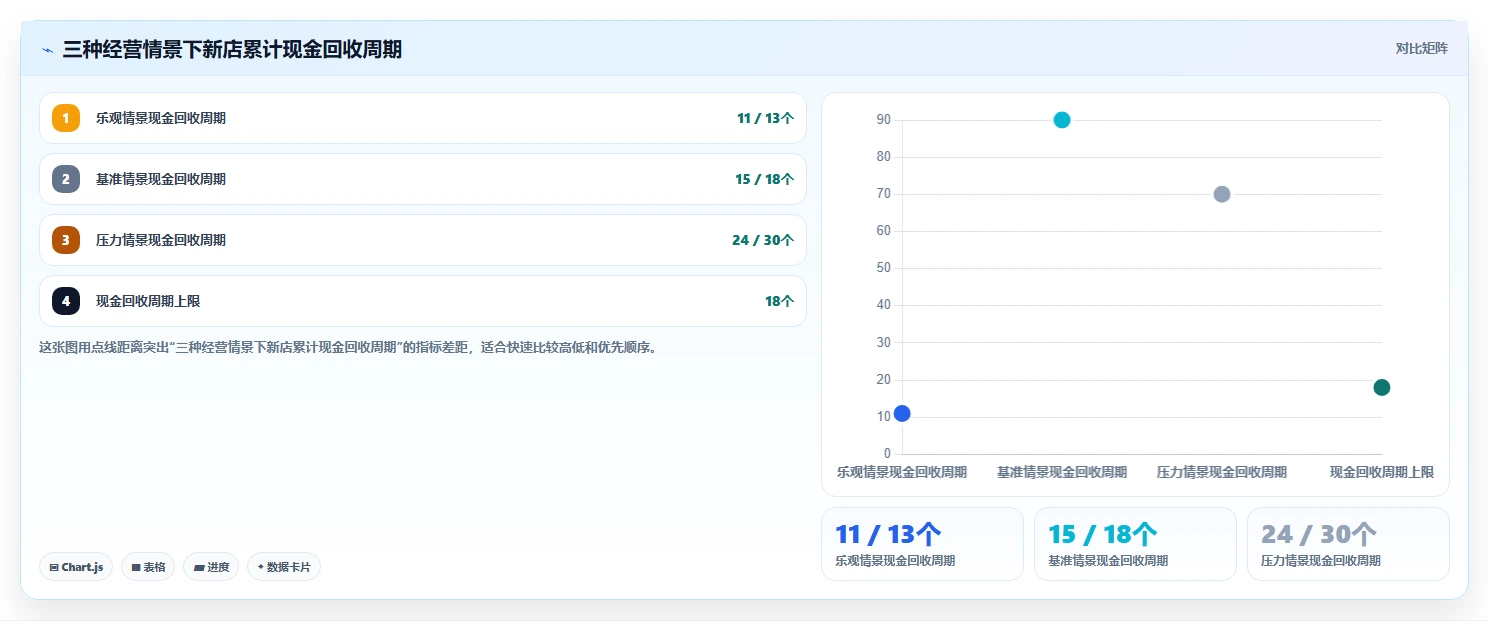Open the gray 24 / 30个 data card
Viewport: 1489px width, 621px height.
[x=1348, y=544]
